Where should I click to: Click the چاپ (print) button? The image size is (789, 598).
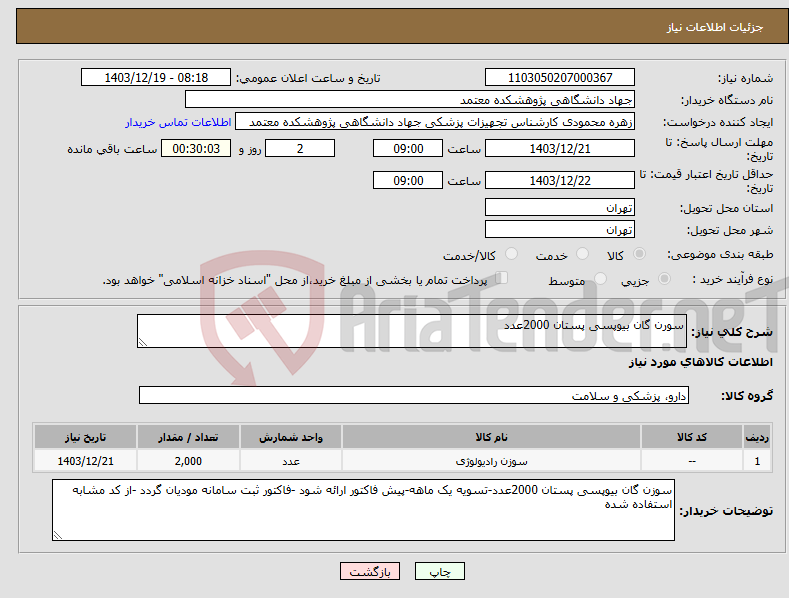(439, 571)
